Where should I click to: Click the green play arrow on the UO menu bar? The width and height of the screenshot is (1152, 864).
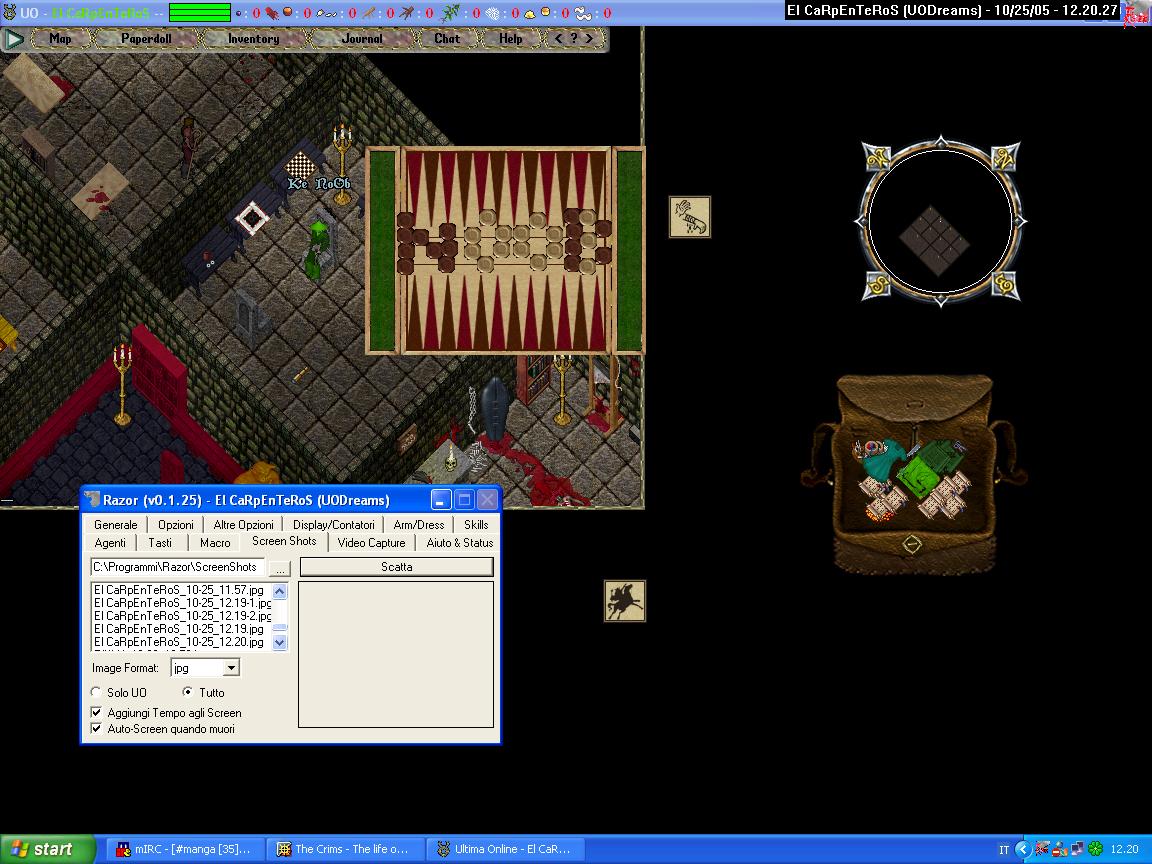tap(14, 39)
